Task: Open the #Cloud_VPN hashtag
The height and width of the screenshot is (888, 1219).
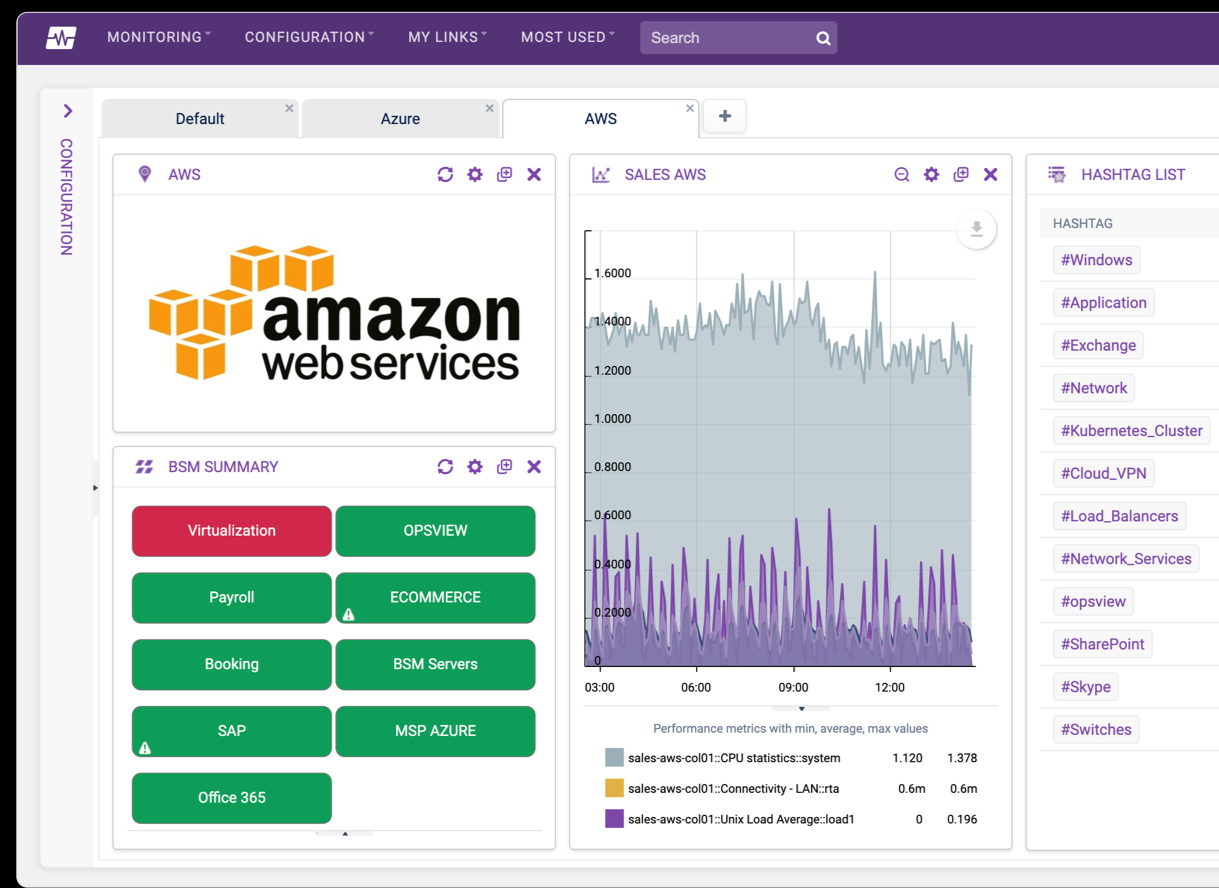Action: click(x=1104, y=473)
